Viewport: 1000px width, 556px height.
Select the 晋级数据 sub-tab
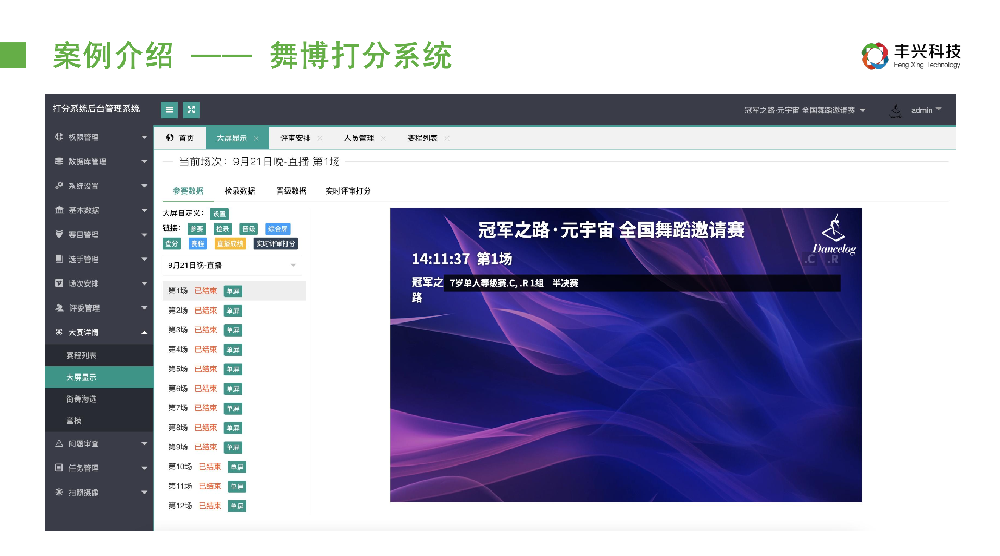click(291, 191)
